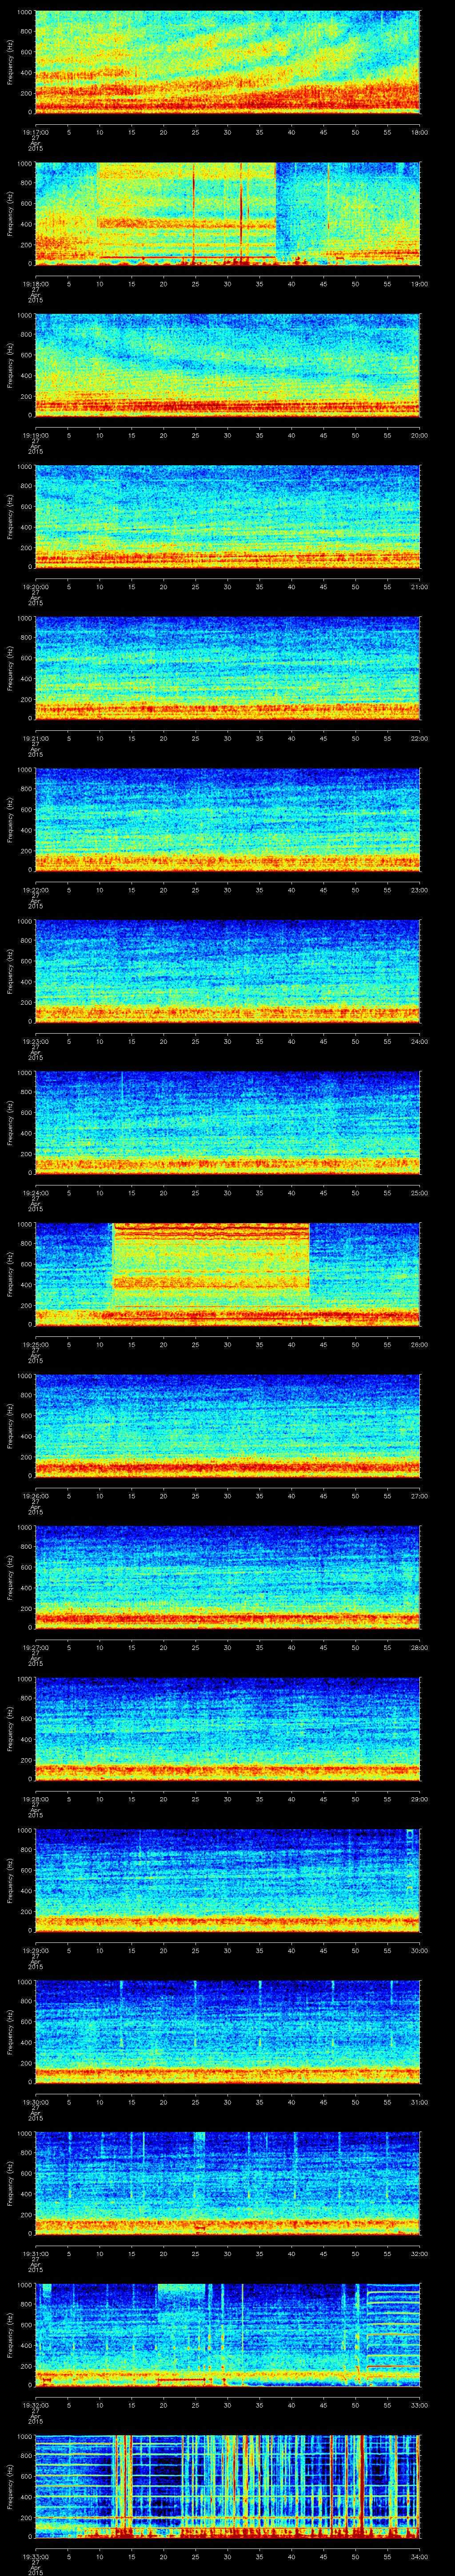Image resolution: width=455 pixels, height=2576 pixels.
Task: Click the 34:00 end label of the last panel
Action: (419, 2556)
